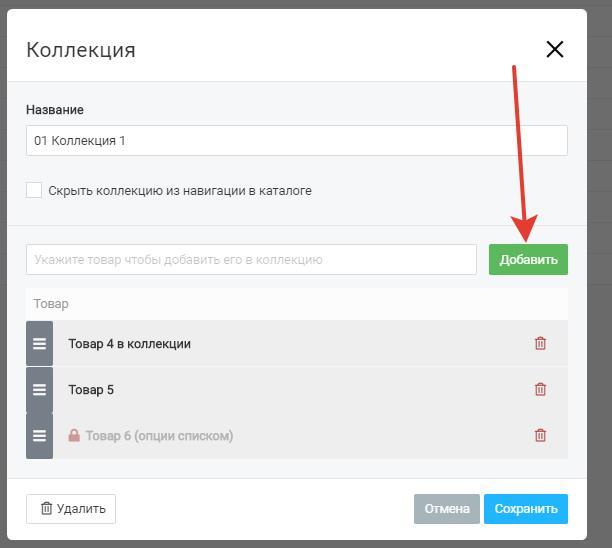
Task: Click the trash icon for Товар 4 в коллекции
Action: pos(540,343)
